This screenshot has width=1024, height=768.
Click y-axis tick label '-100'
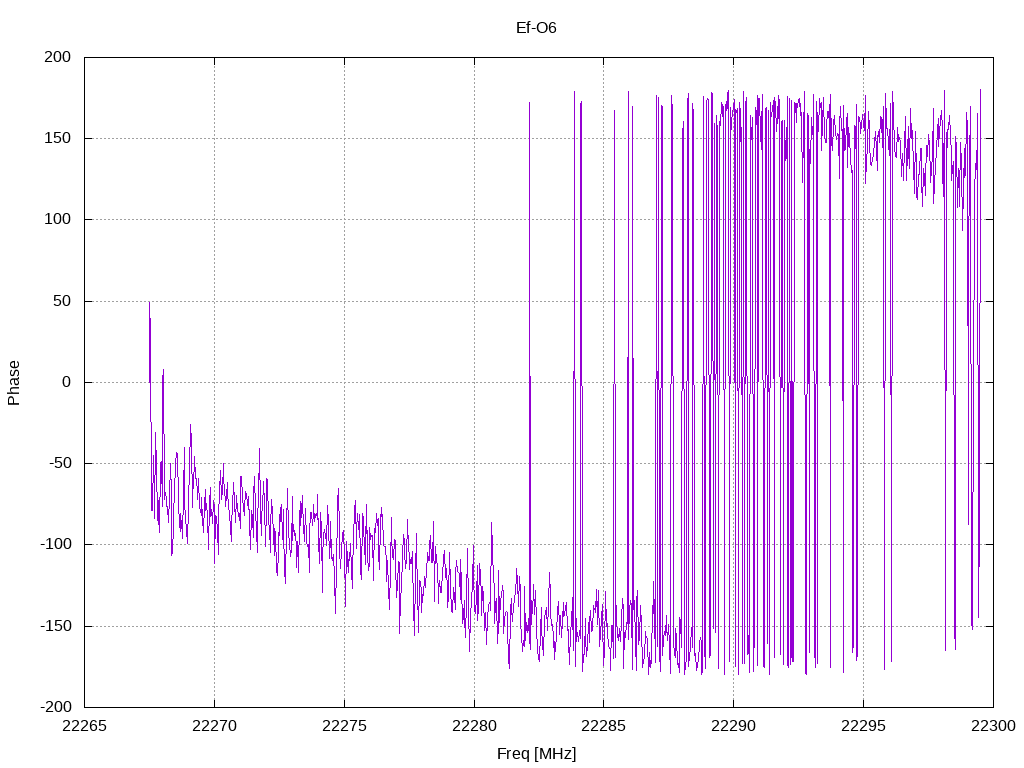55,544
